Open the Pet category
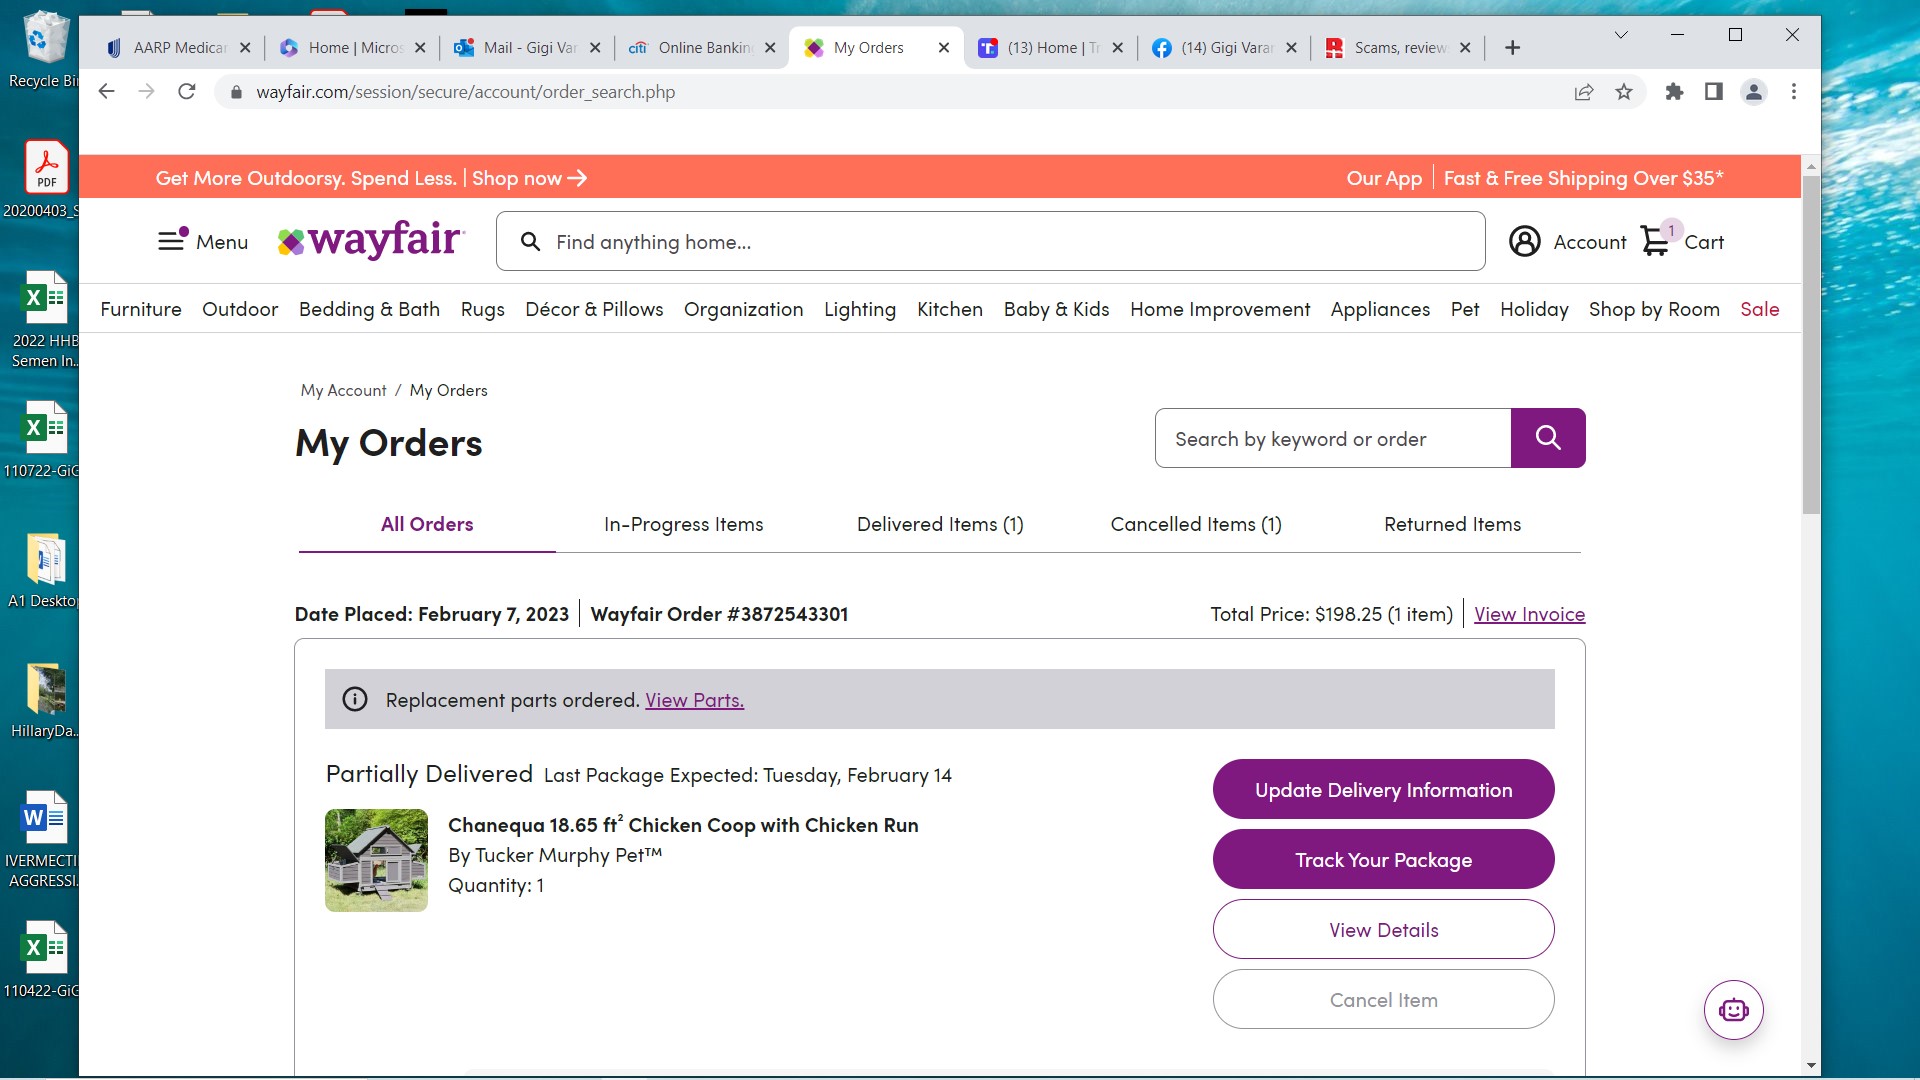The image size is (1920, 1080). point(1465,309)
